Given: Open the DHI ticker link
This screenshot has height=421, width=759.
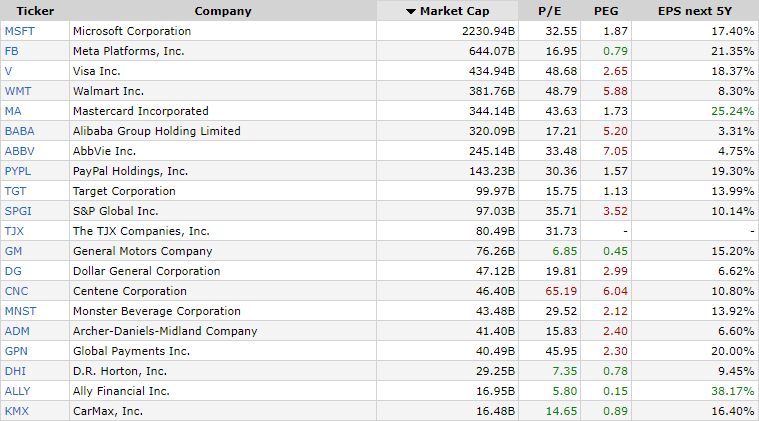Looking at the screenshot, I should [15, 371].
